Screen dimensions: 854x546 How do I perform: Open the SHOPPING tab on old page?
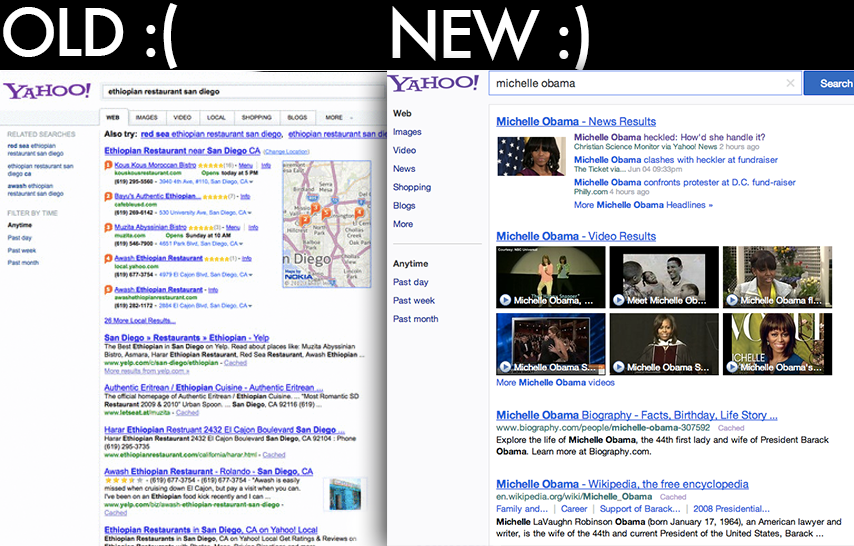click(257, 117)
